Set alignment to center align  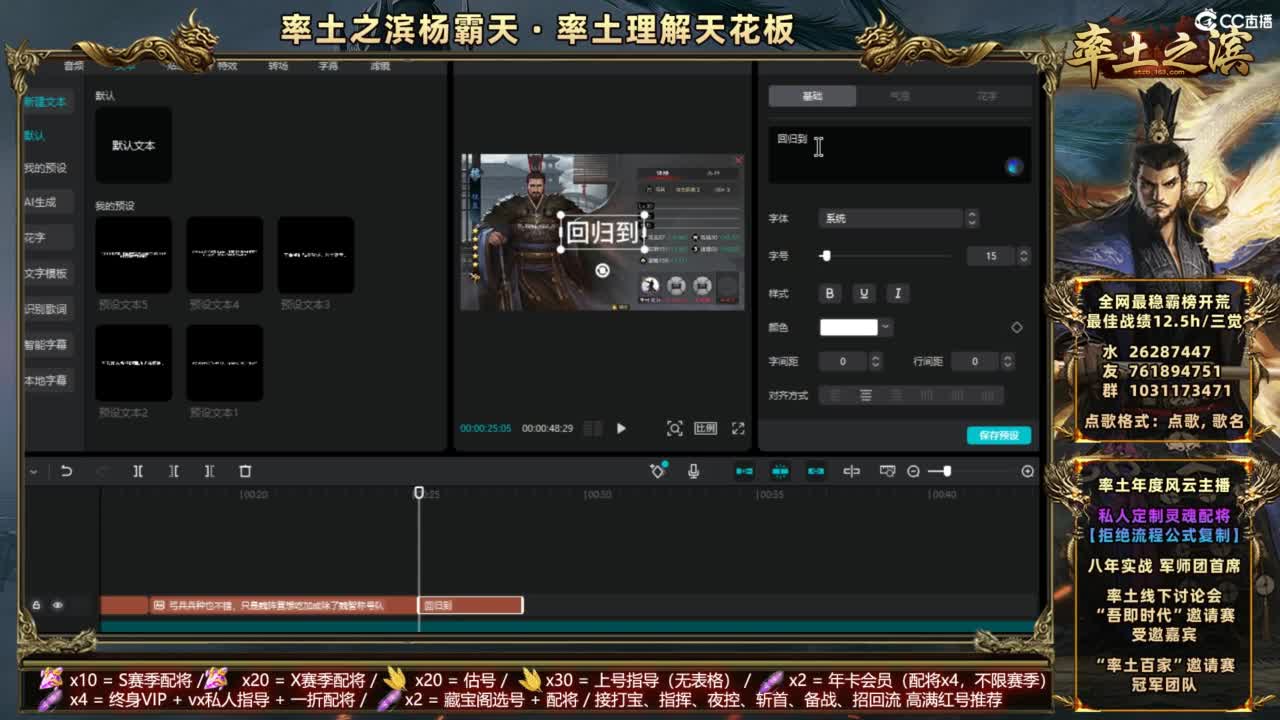866,395
